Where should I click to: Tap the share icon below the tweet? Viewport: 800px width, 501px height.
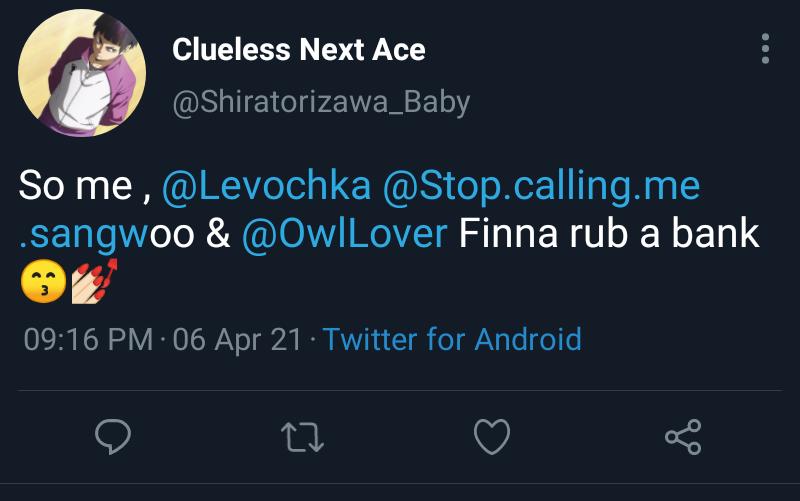[x=683, y=437]
